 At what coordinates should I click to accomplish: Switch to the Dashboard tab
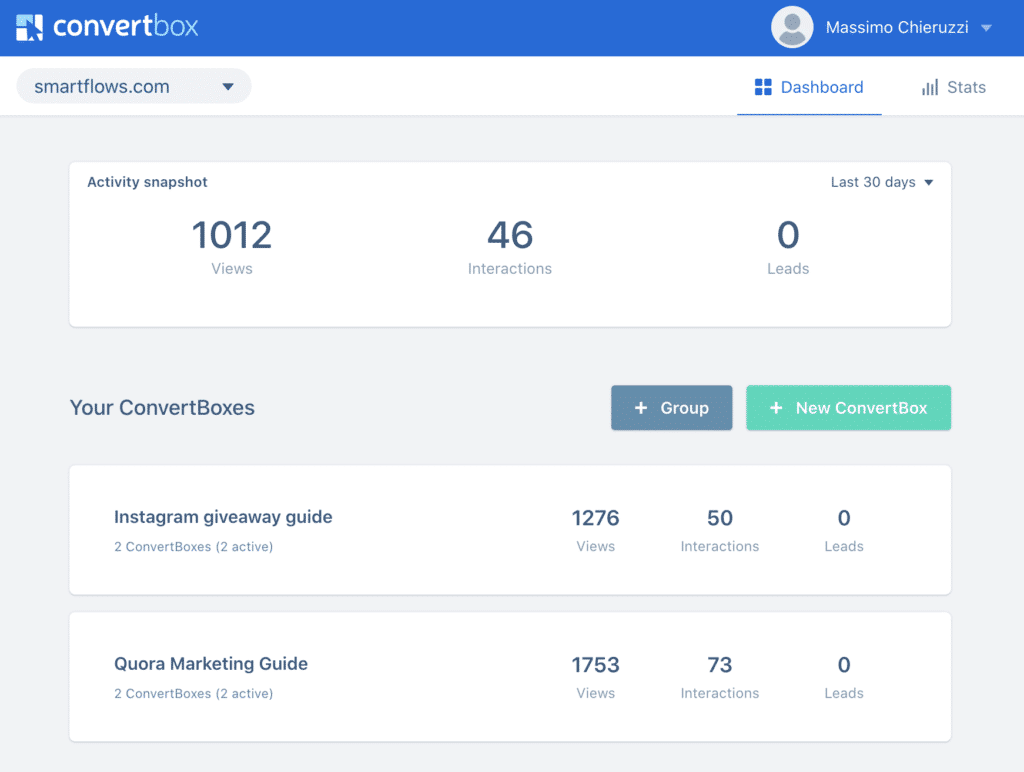tap(809, 87)
